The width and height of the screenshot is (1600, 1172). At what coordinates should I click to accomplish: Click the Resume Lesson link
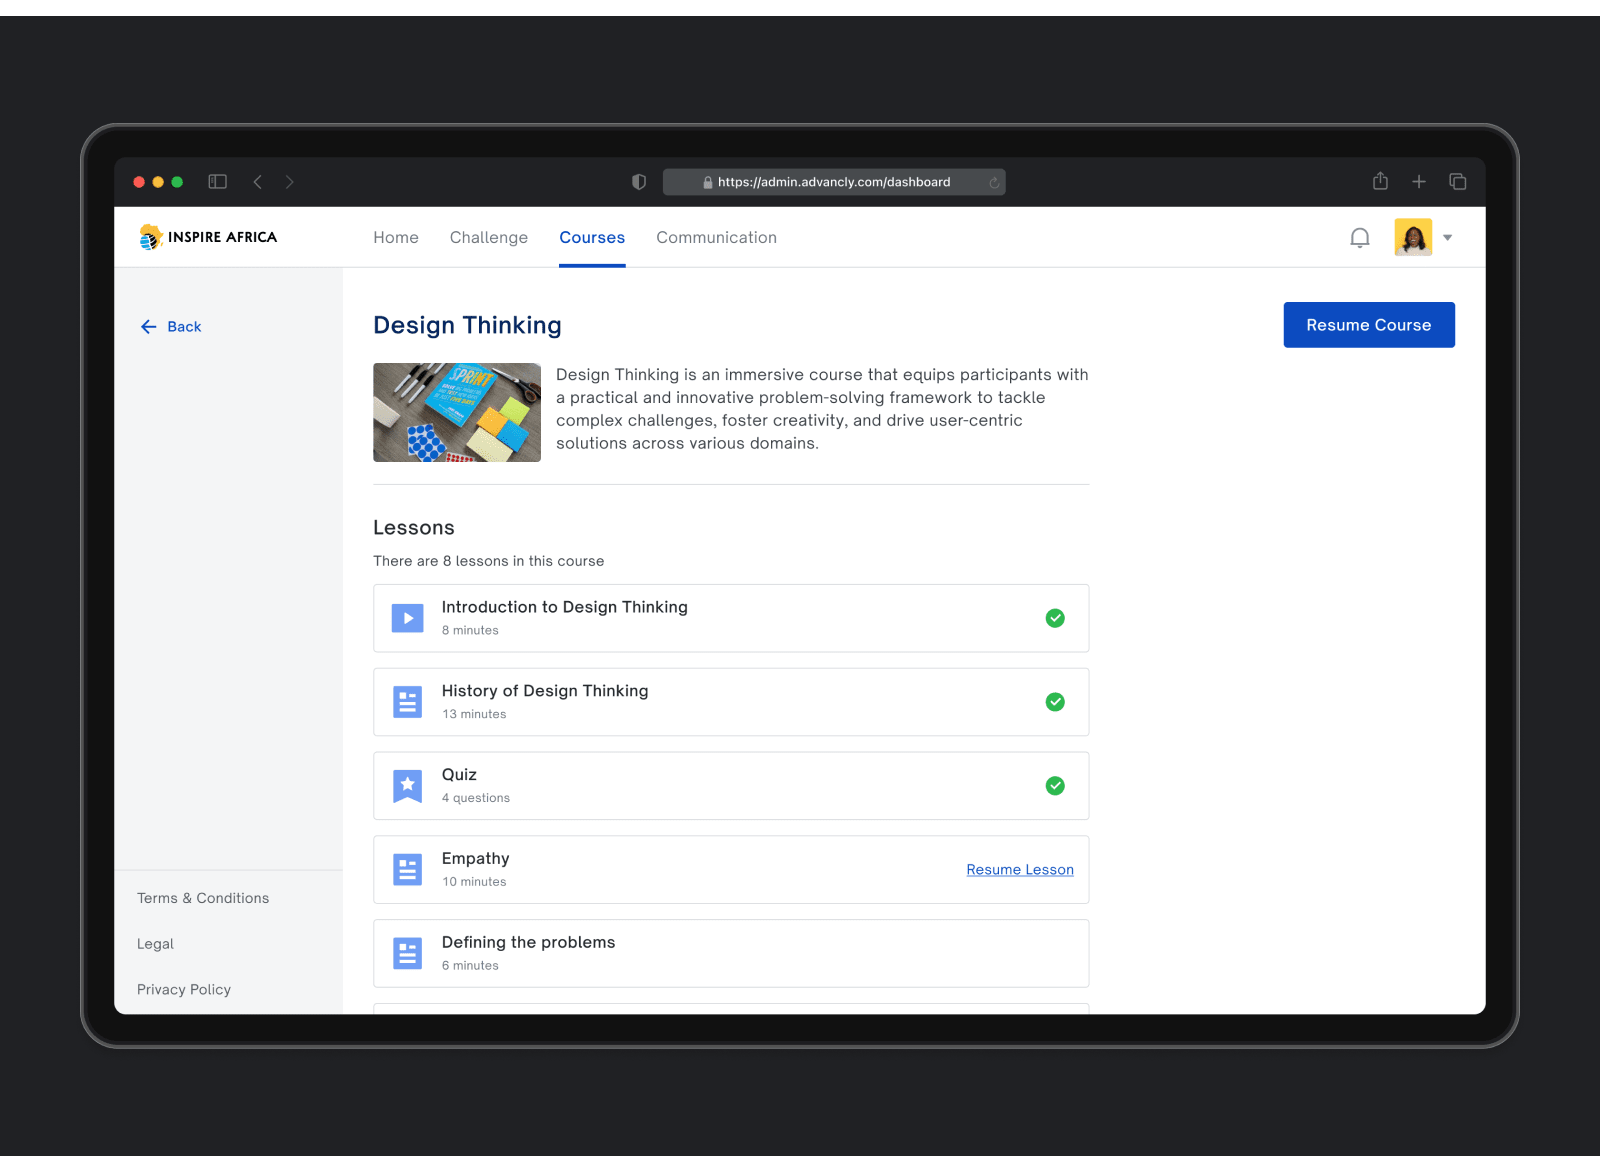tap(1020, 870)
